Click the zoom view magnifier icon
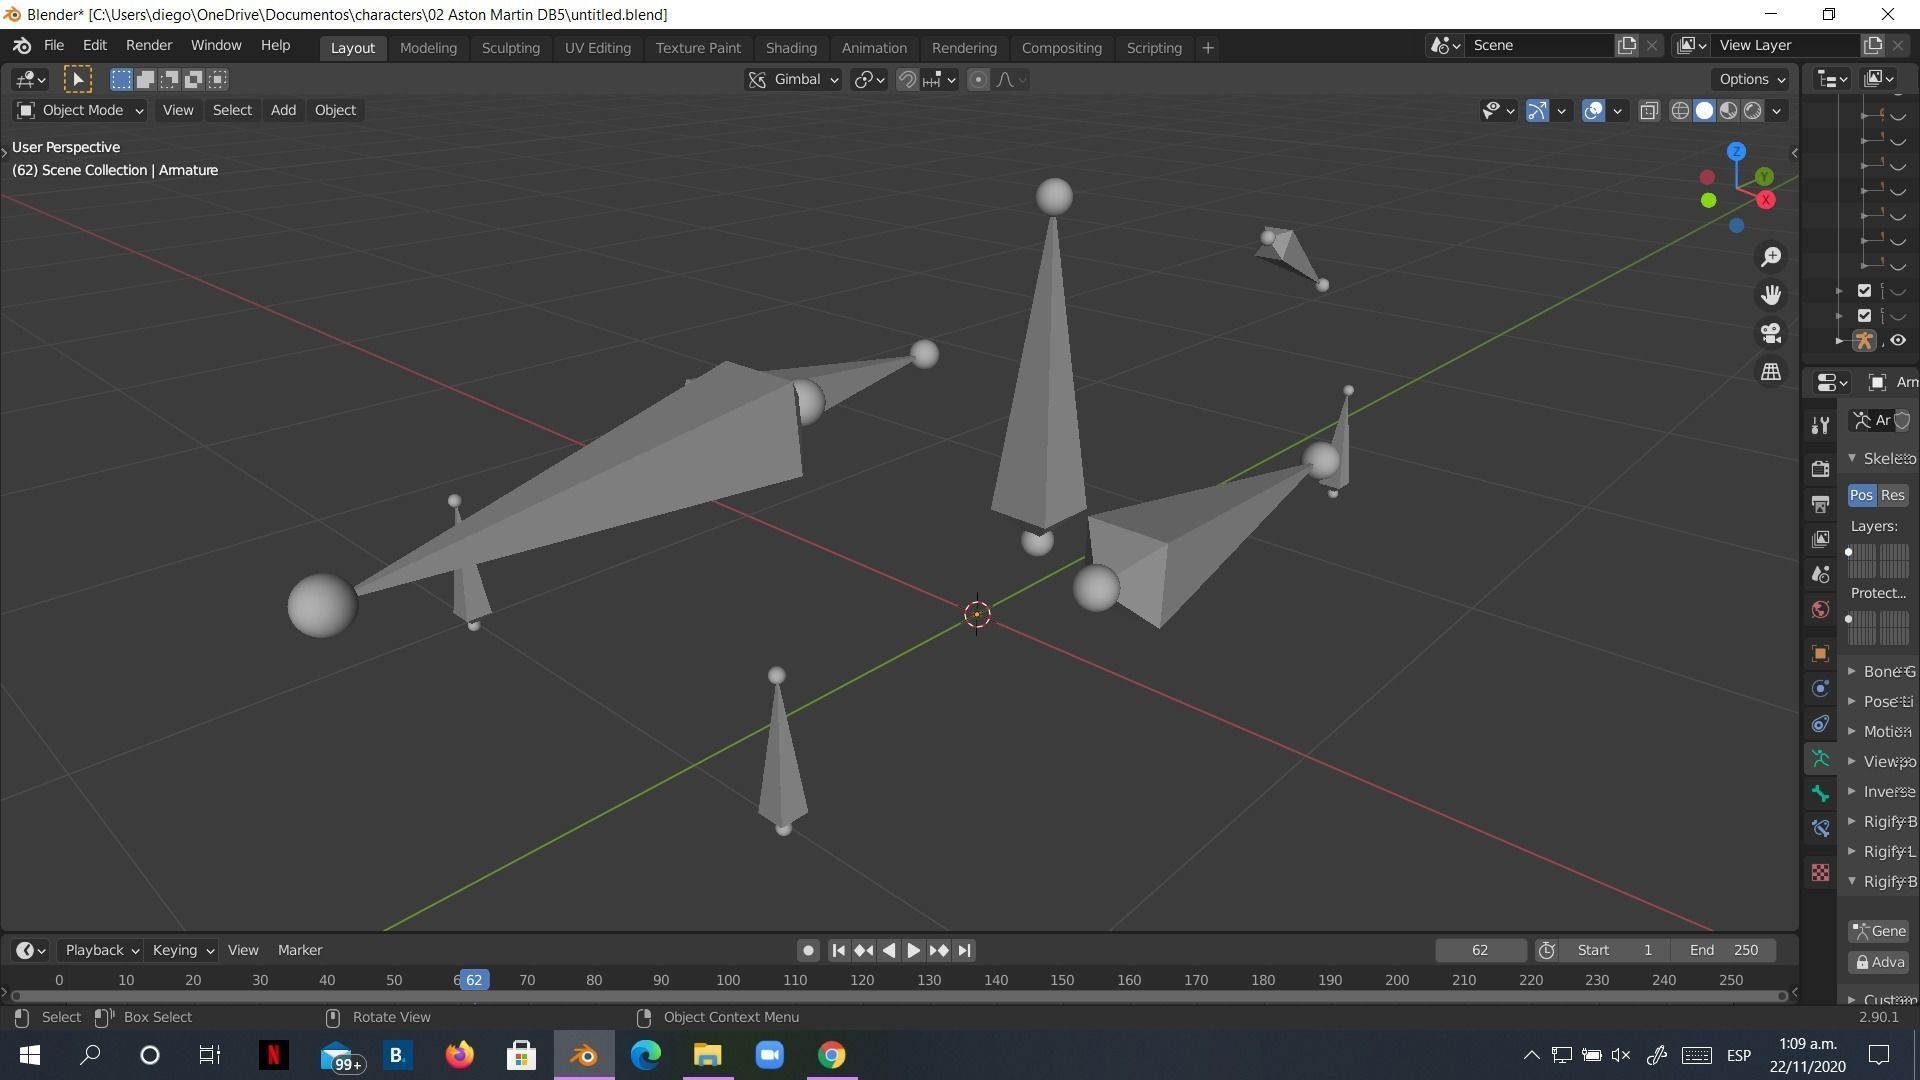The image size is (1920, 1080). [1771, 257]
